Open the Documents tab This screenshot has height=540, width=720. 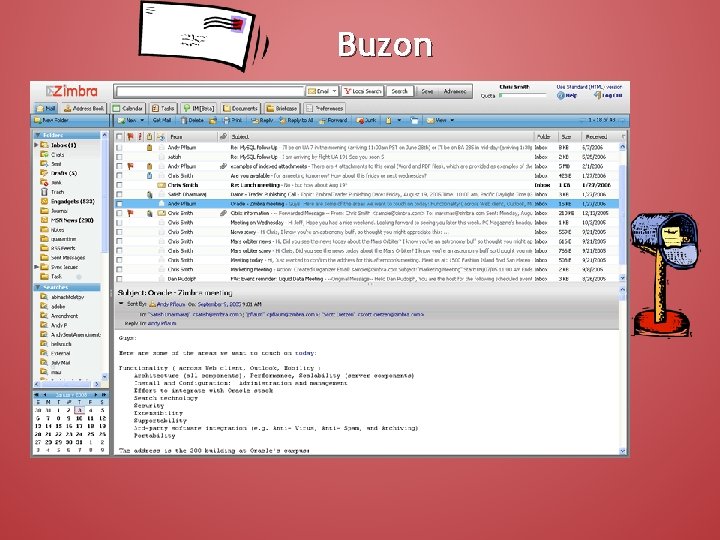(240, 108)
